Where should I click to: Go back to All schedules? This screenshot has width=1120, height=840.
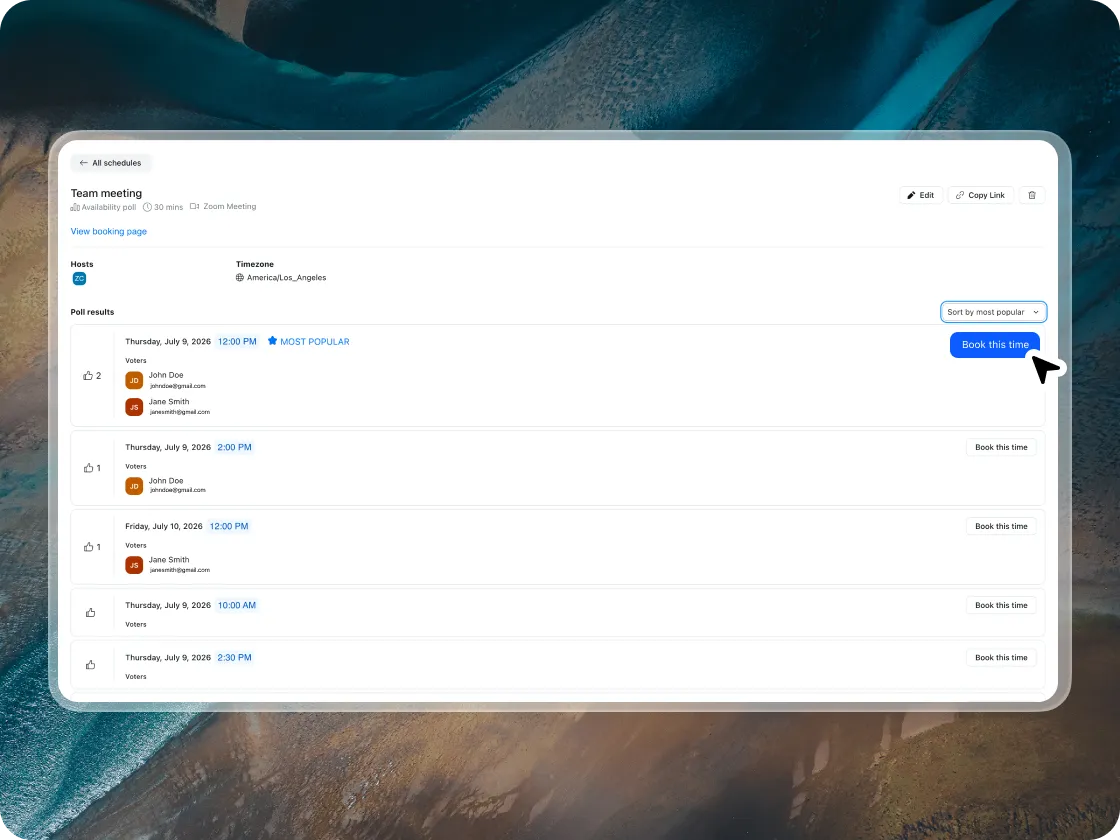[111, 163]
